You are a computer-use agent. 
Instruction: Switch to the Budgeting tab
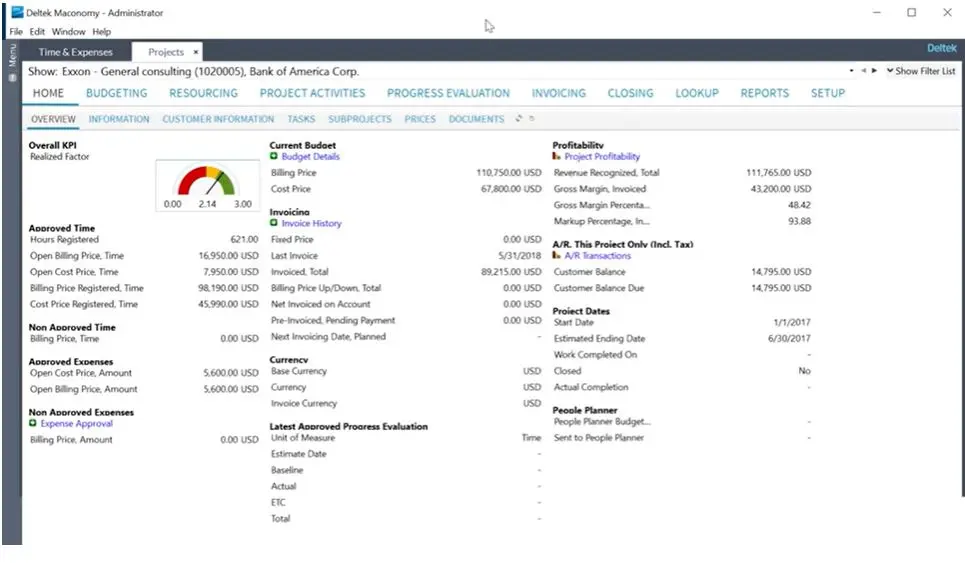pyautogui.click(x=116, y=93)
